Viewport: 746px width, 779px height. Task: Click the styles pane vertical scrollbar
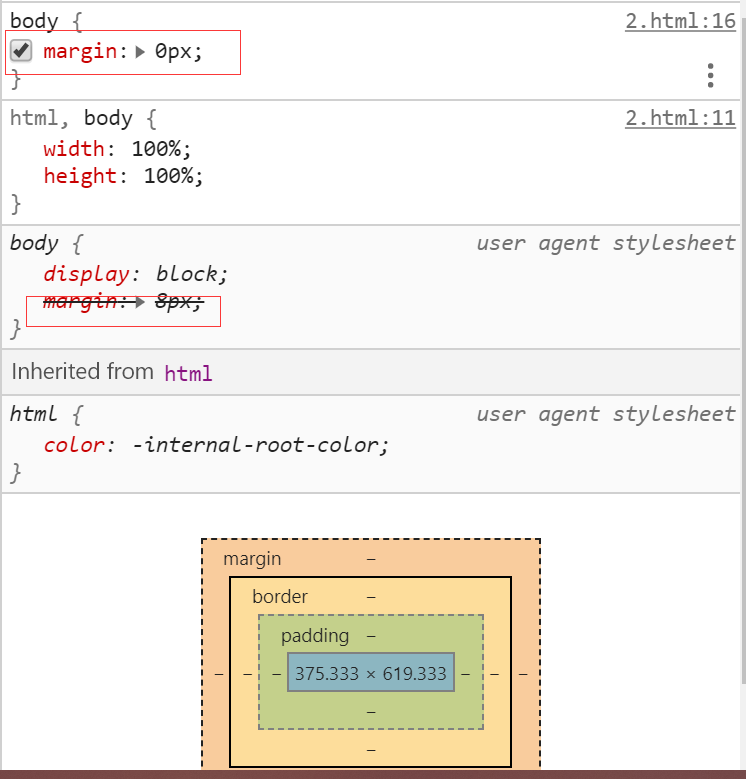click(x=743, y=350)
